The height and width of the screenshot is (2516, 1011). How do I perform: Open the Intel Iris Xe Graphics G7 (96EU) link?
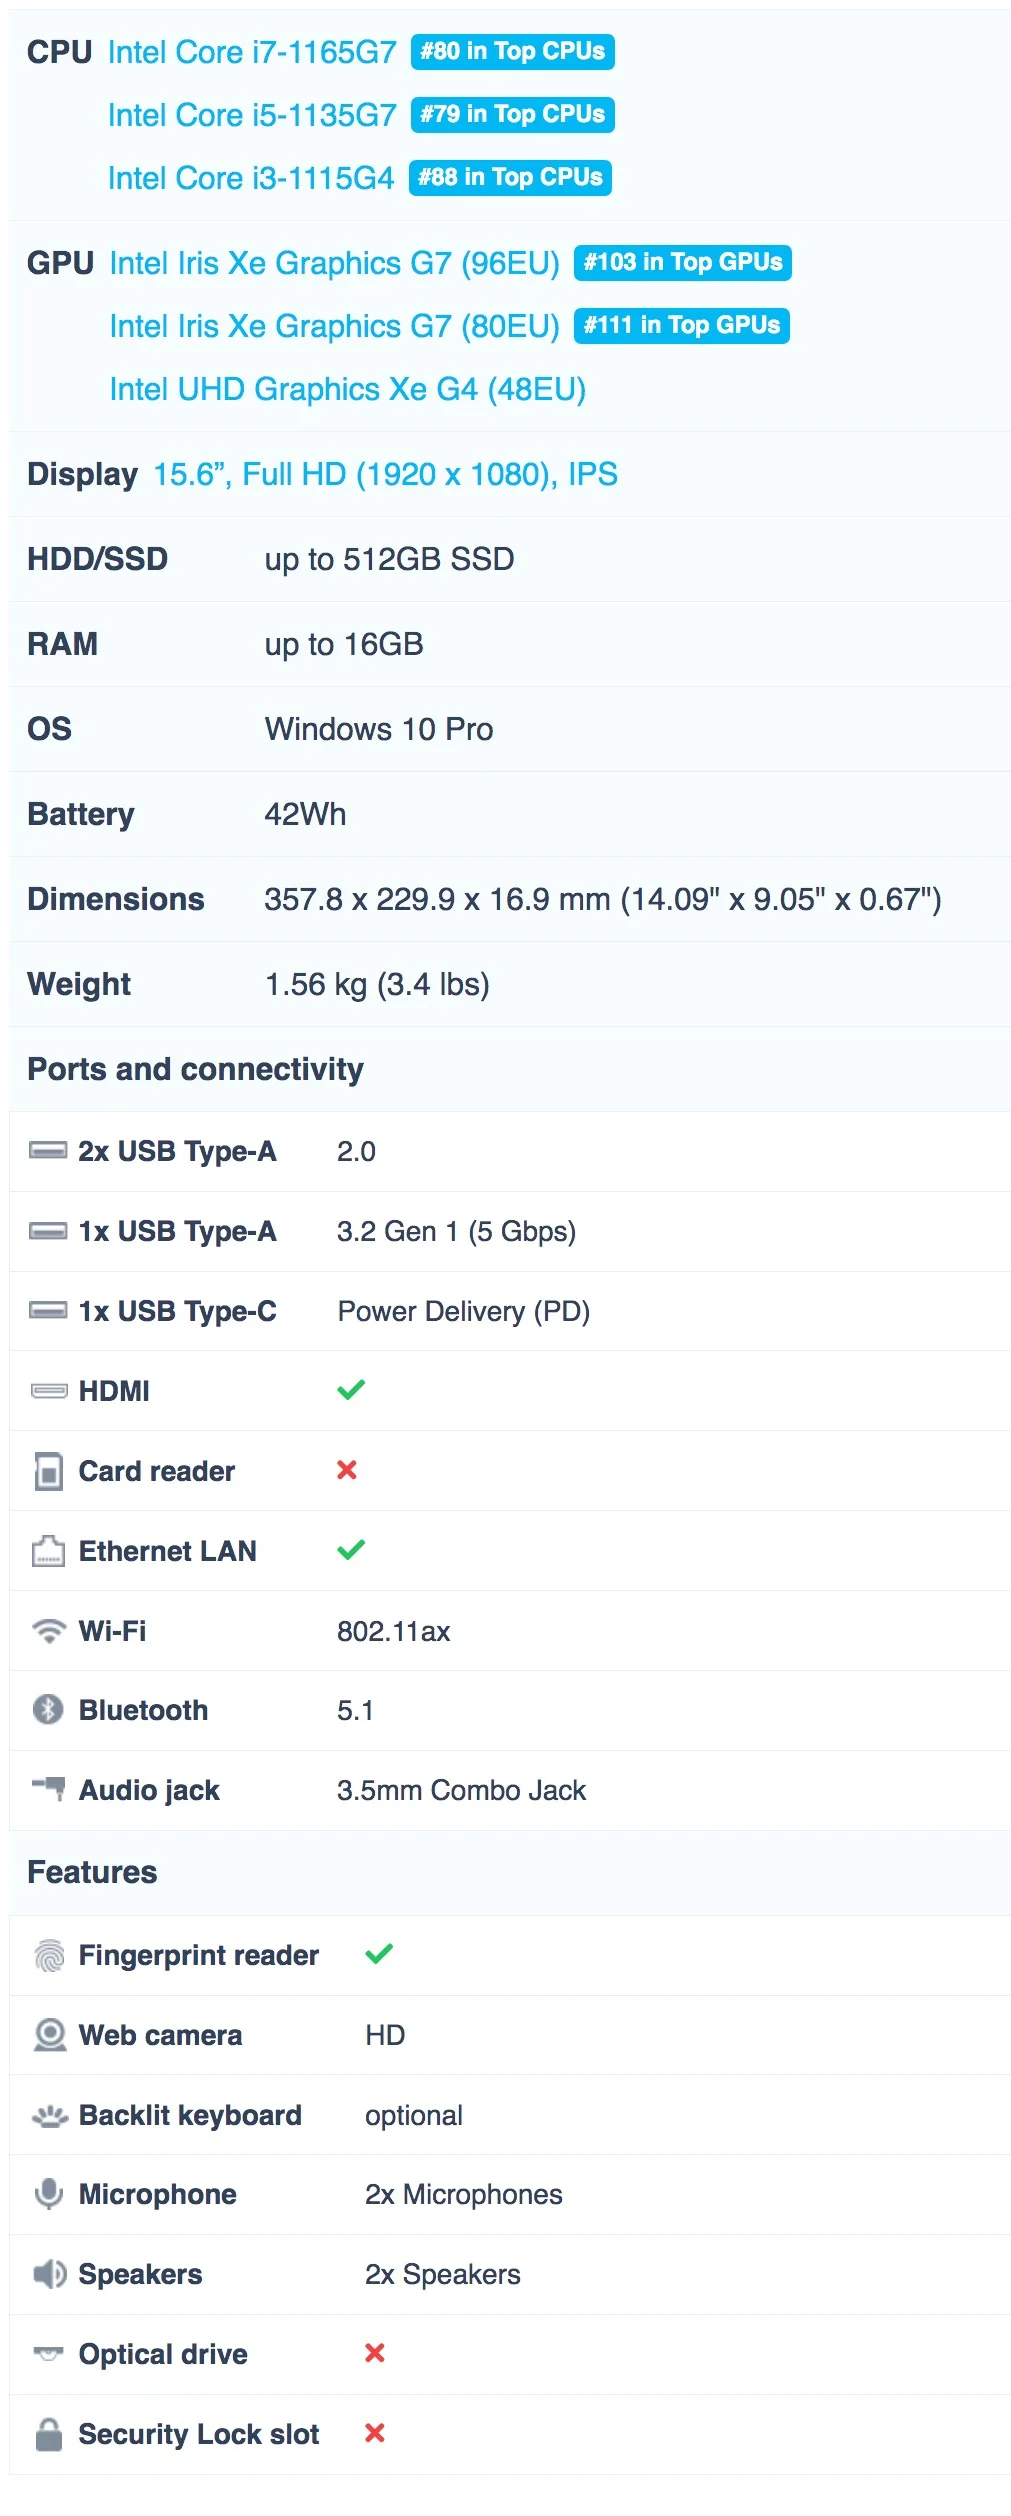pos(334,263)
